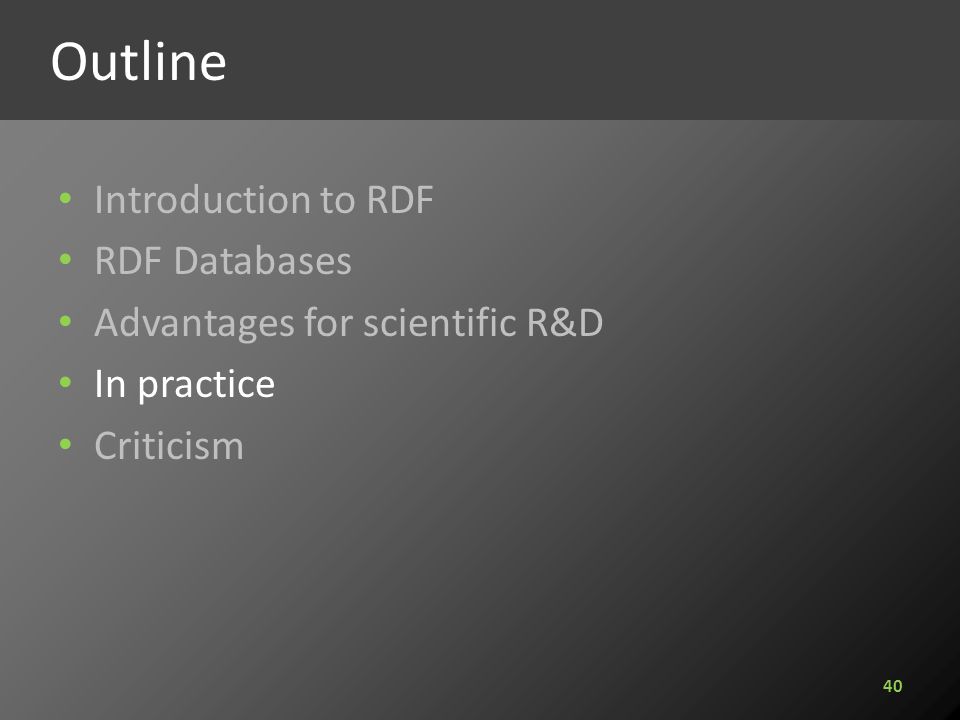Screen dimensions: 960x720
Task: Click the word "scientific" in third bullet
Action: point(440,322)
